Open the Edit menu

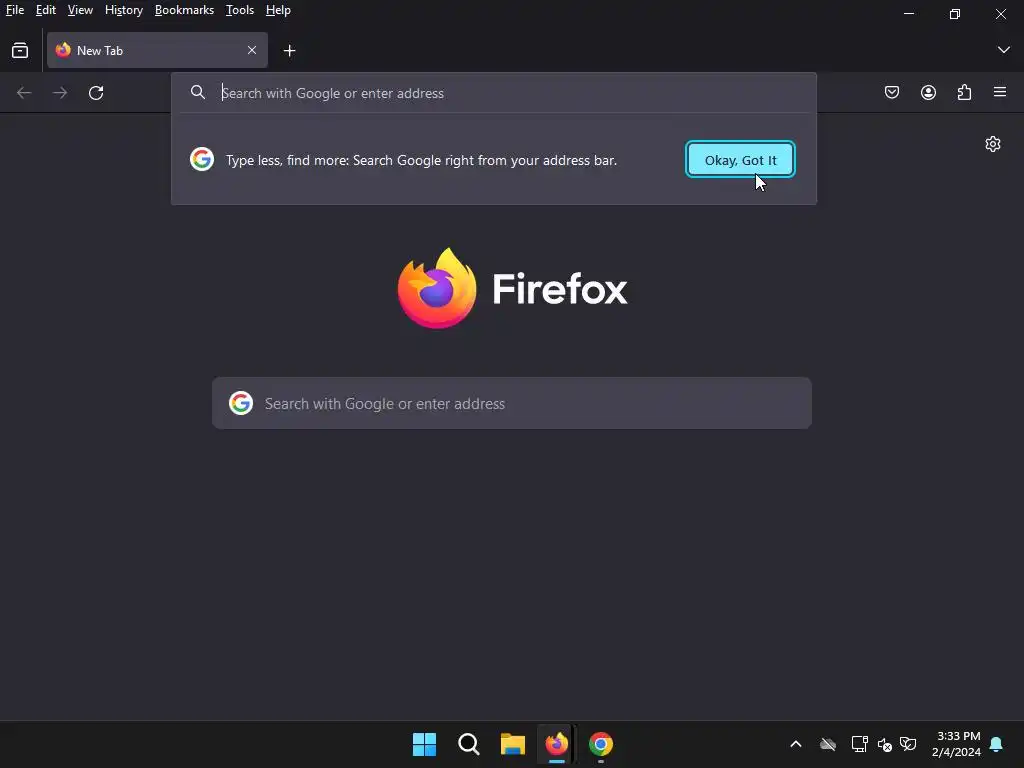pyautogui.click(x=46, y=10)
